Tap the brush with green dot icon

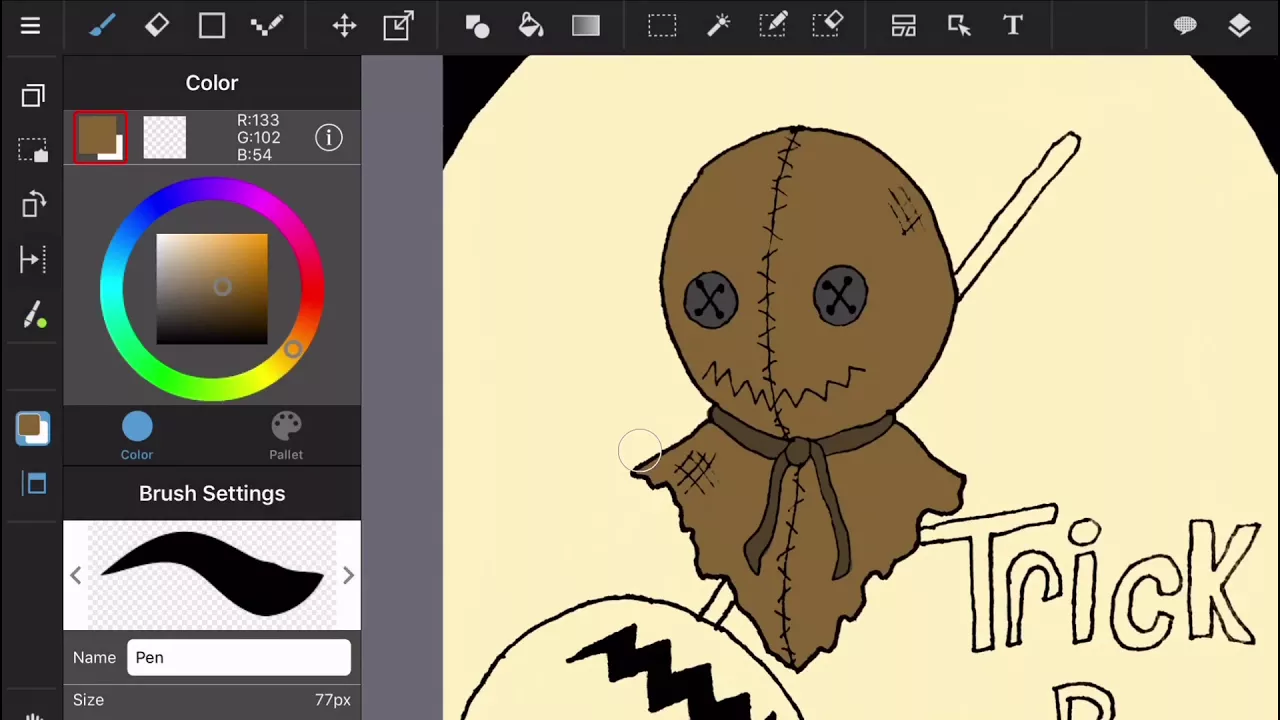coord(33,316)
